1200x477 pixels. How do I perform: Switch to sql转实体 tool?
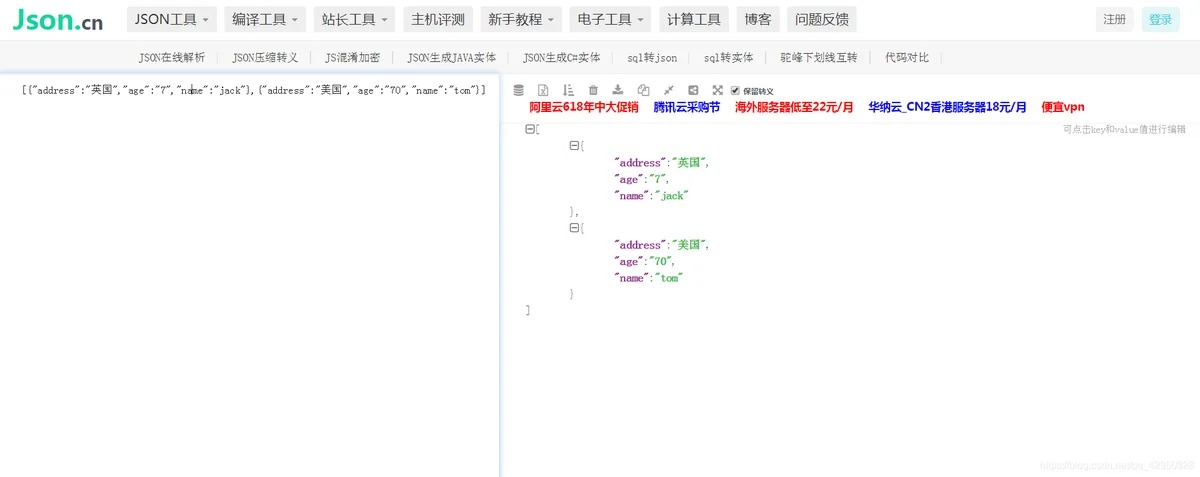[x=728, y=58]
